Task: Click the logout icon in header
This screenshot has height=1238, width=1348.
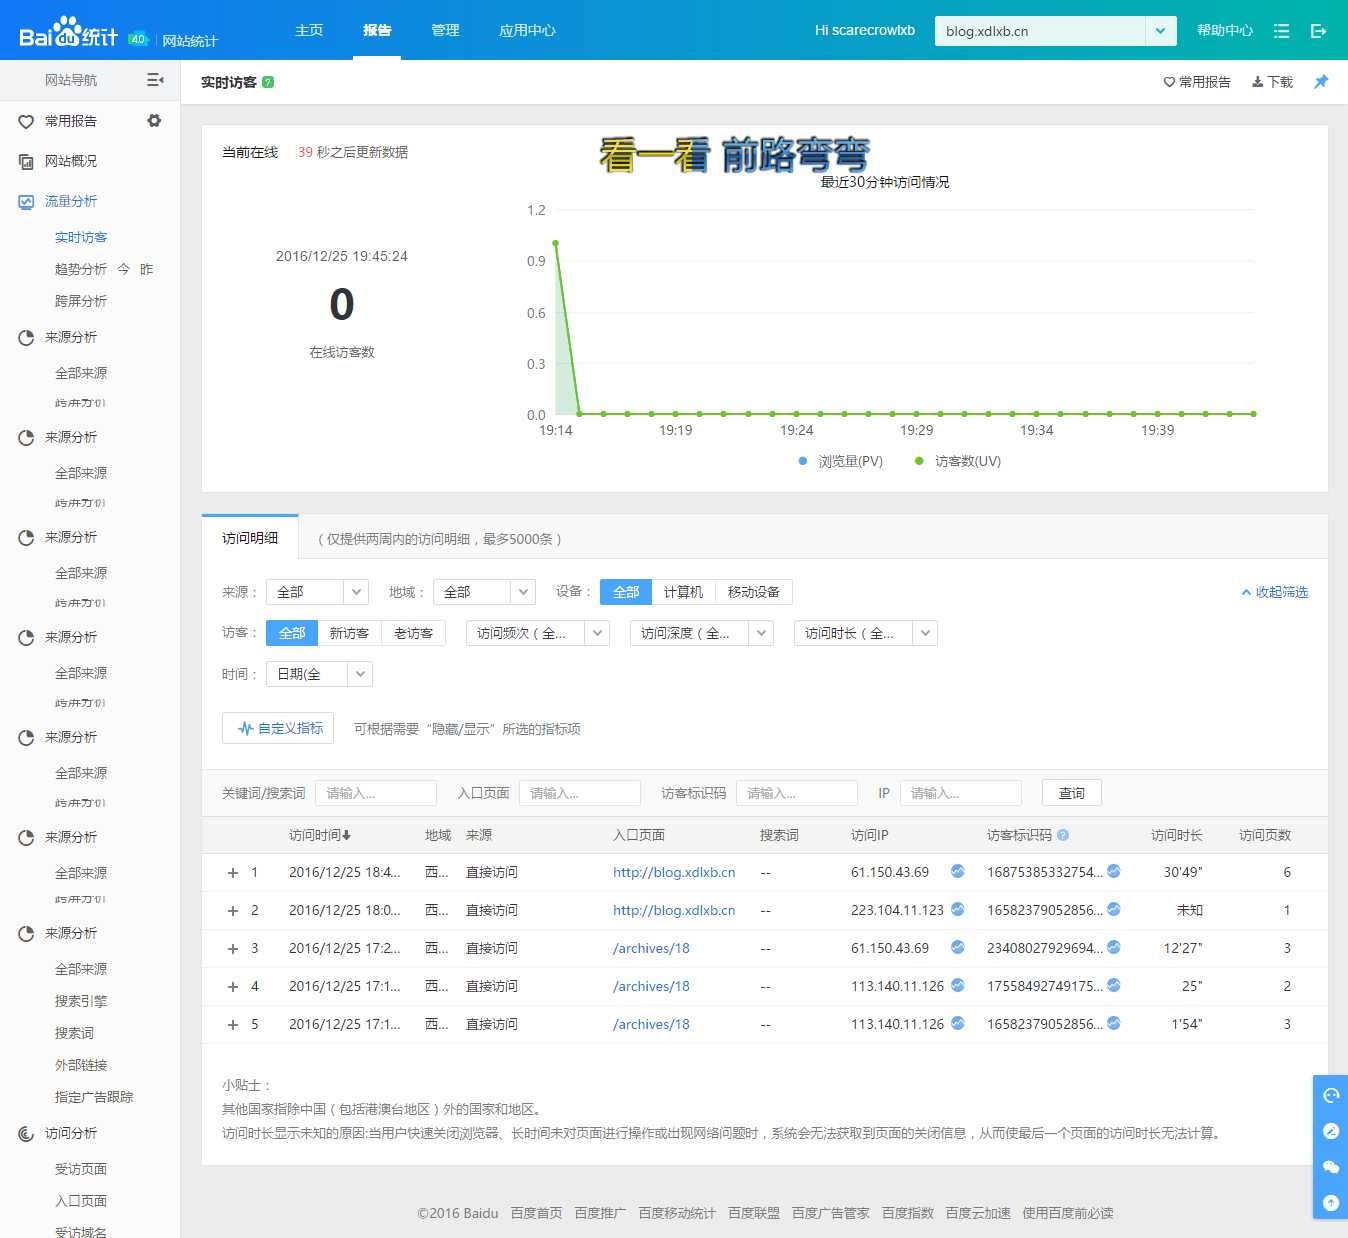Action: pos(1318,31)
